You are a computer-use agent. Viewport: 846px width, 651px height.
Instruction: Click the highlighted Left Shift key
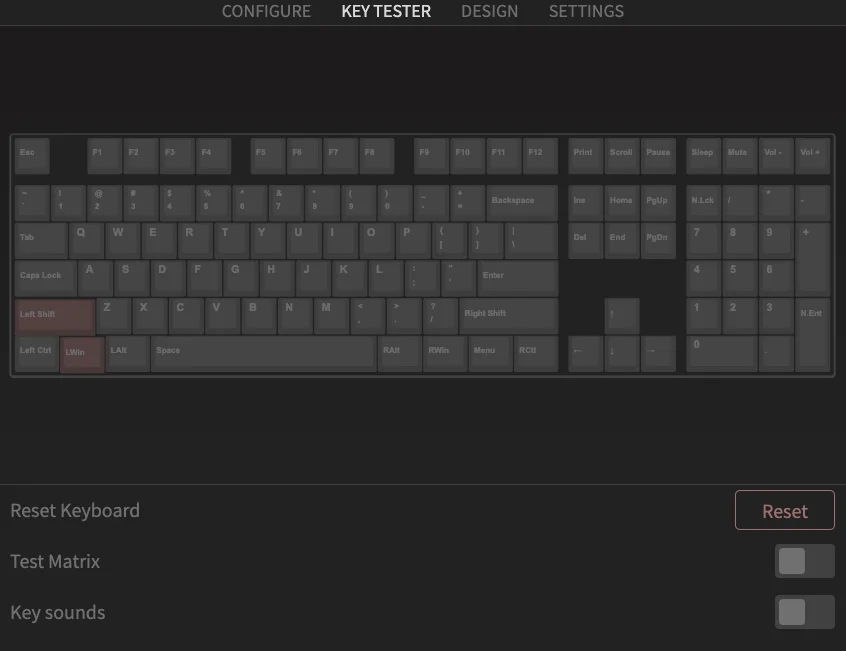[x=55, y=316]
